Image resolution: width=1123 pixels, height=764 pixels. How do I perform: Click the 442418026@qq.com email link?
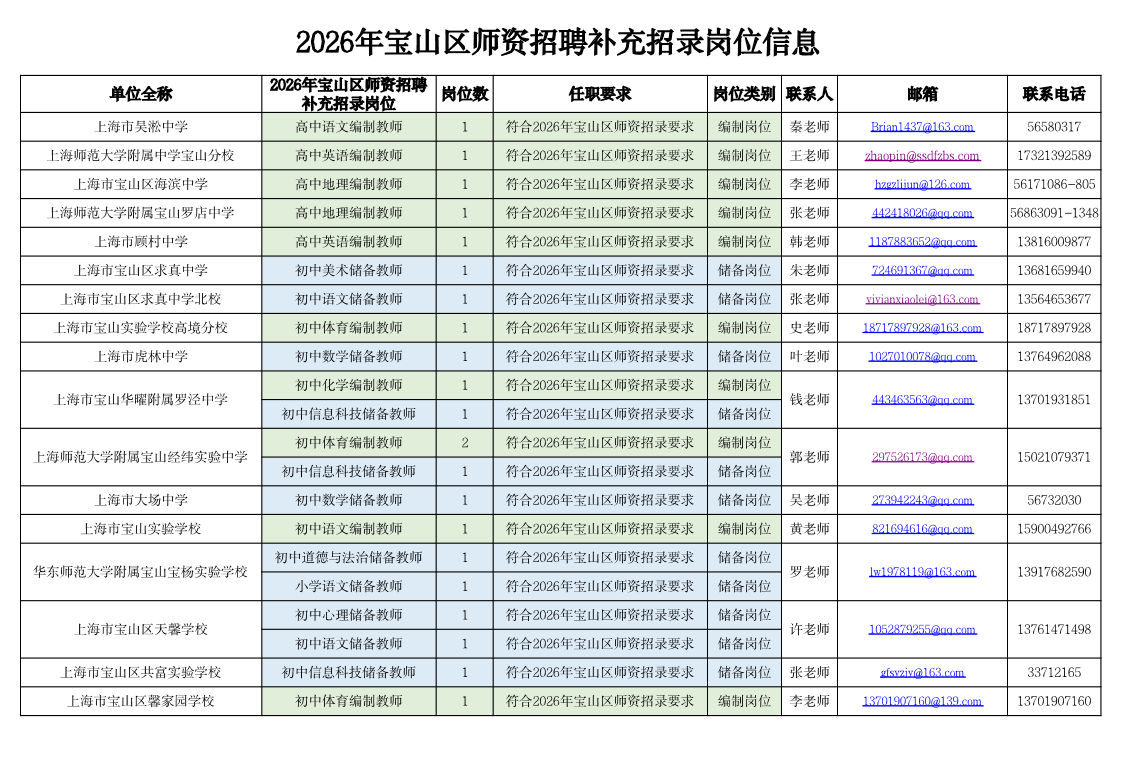[922, 213]
